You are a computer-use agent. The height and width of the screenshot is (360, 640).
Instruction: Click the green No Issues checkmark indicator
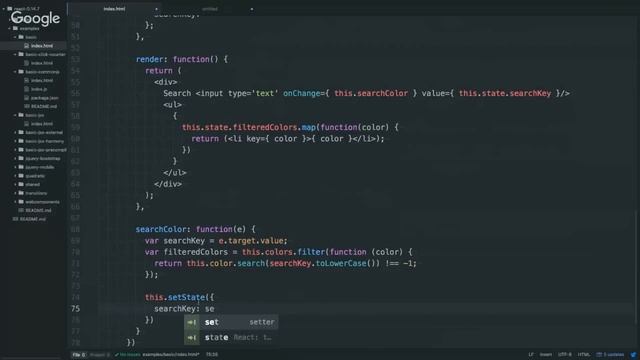pos(127,354)
